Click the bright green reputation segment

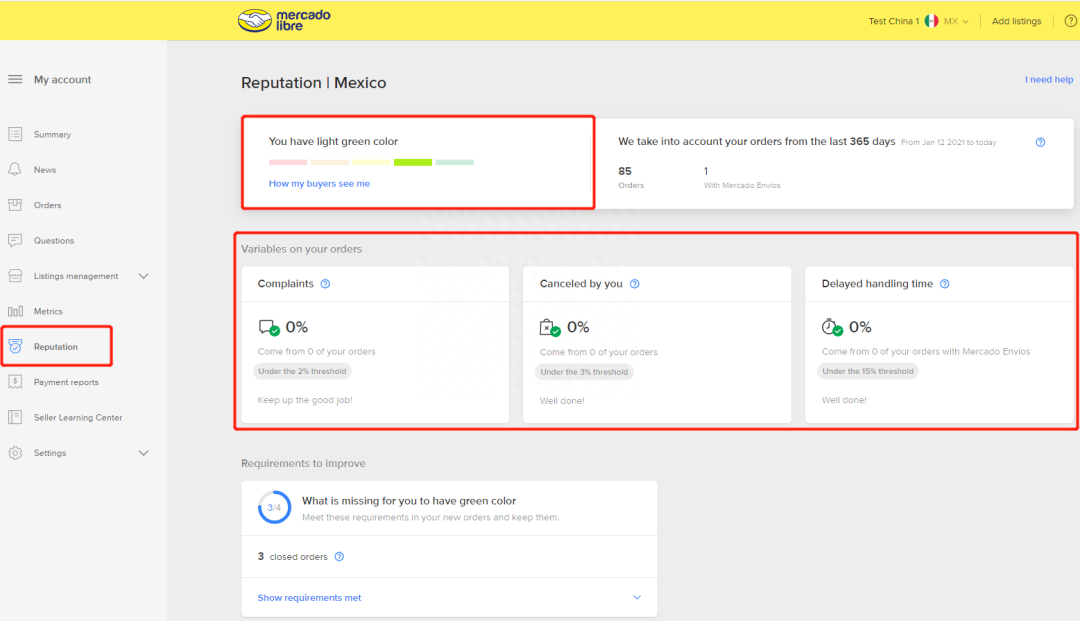413,162
